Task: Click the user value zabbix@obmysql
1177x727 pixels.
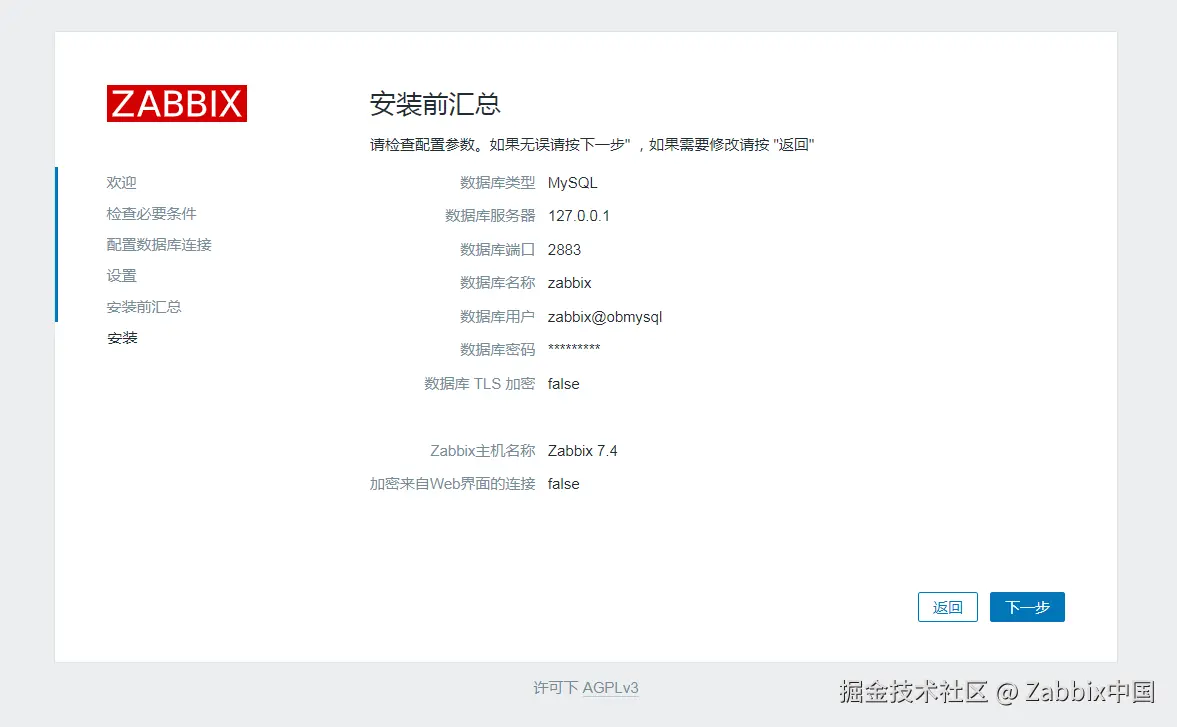Action: pos(605,317)
